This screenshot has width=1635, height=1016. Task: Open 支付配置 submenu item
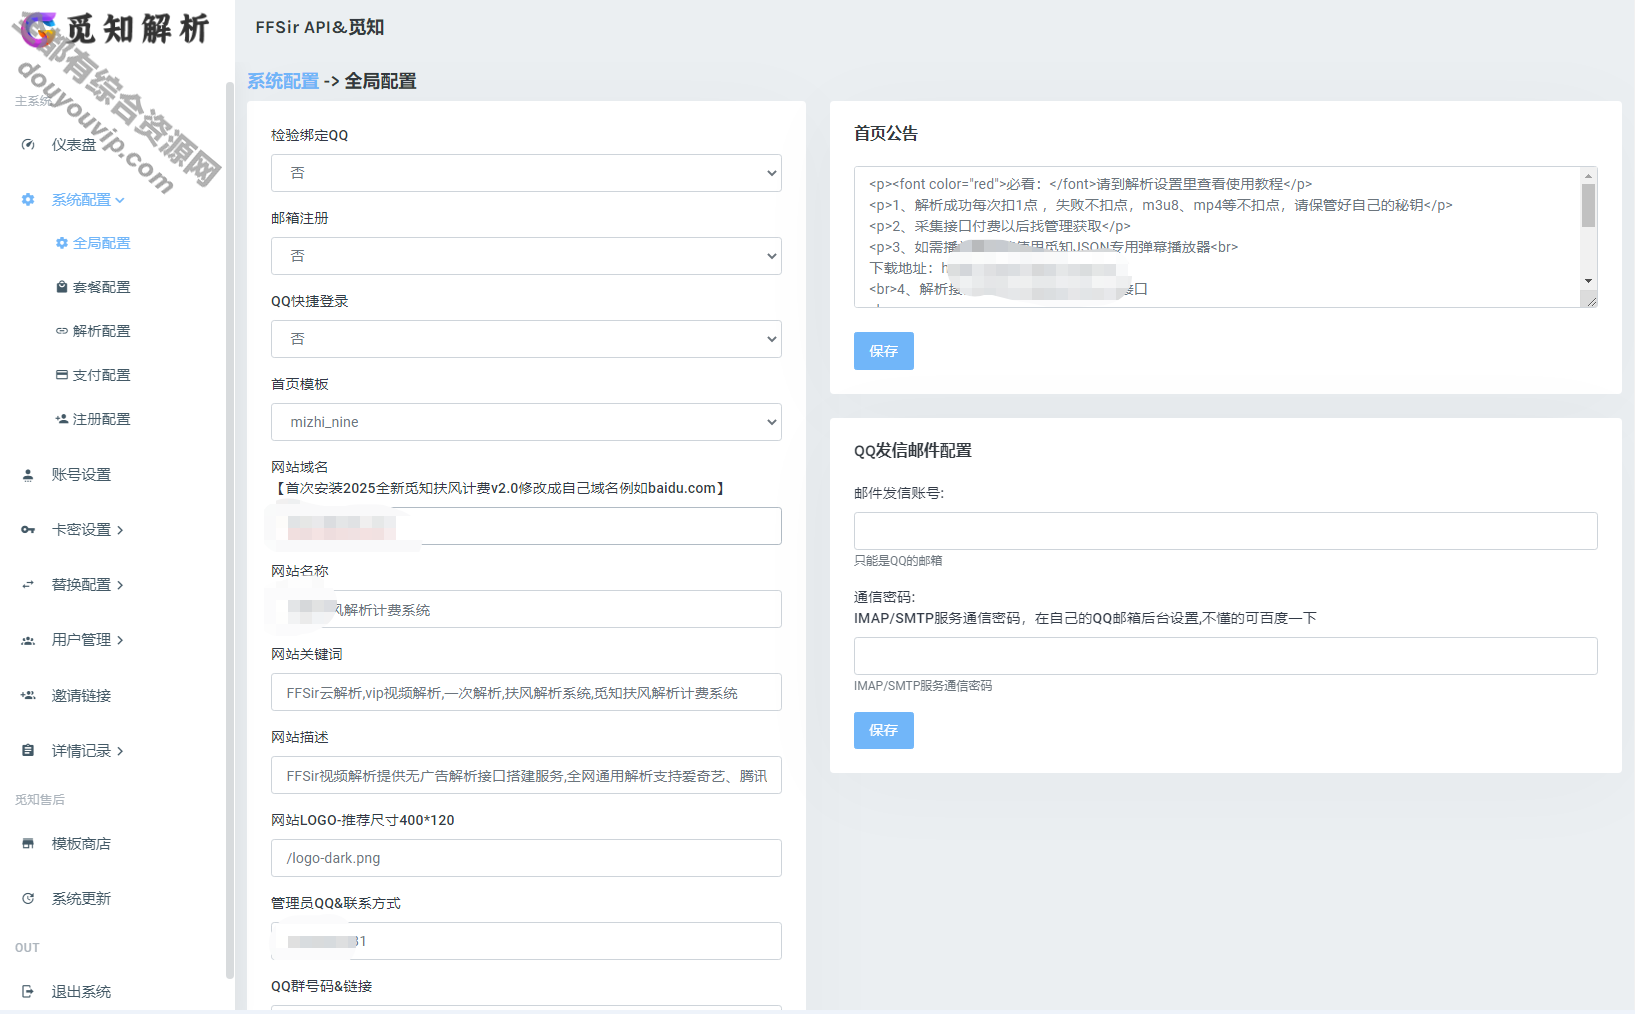click(101, 375)
